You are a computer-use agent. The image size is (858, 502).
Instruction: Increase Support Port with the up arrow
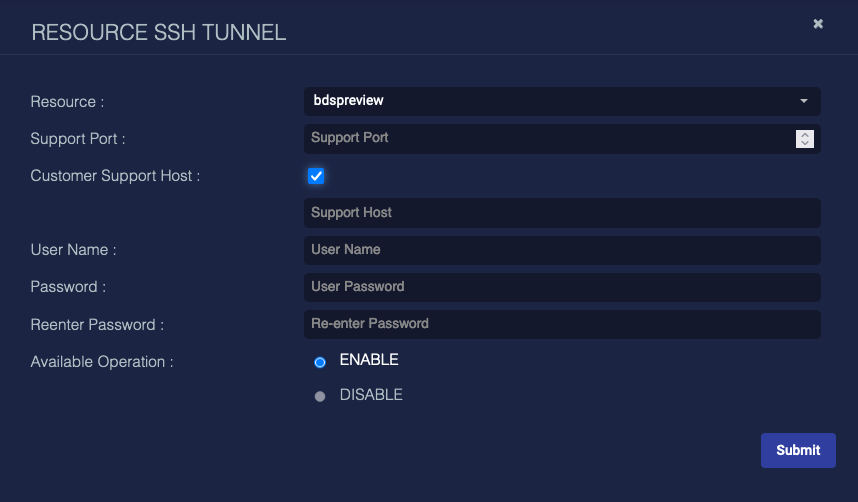(x=805, y=134)
